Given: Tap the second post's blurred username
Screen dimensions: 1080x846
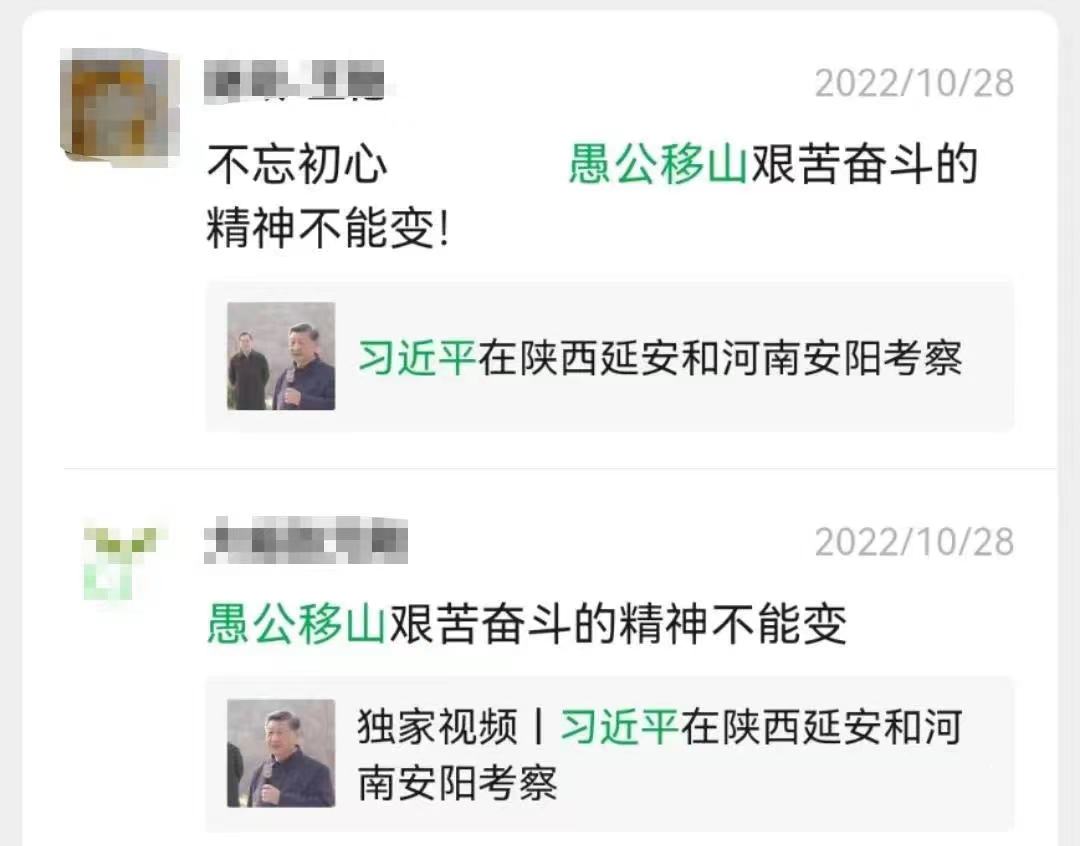Looking at the screenshot, I should coord(306,540).
